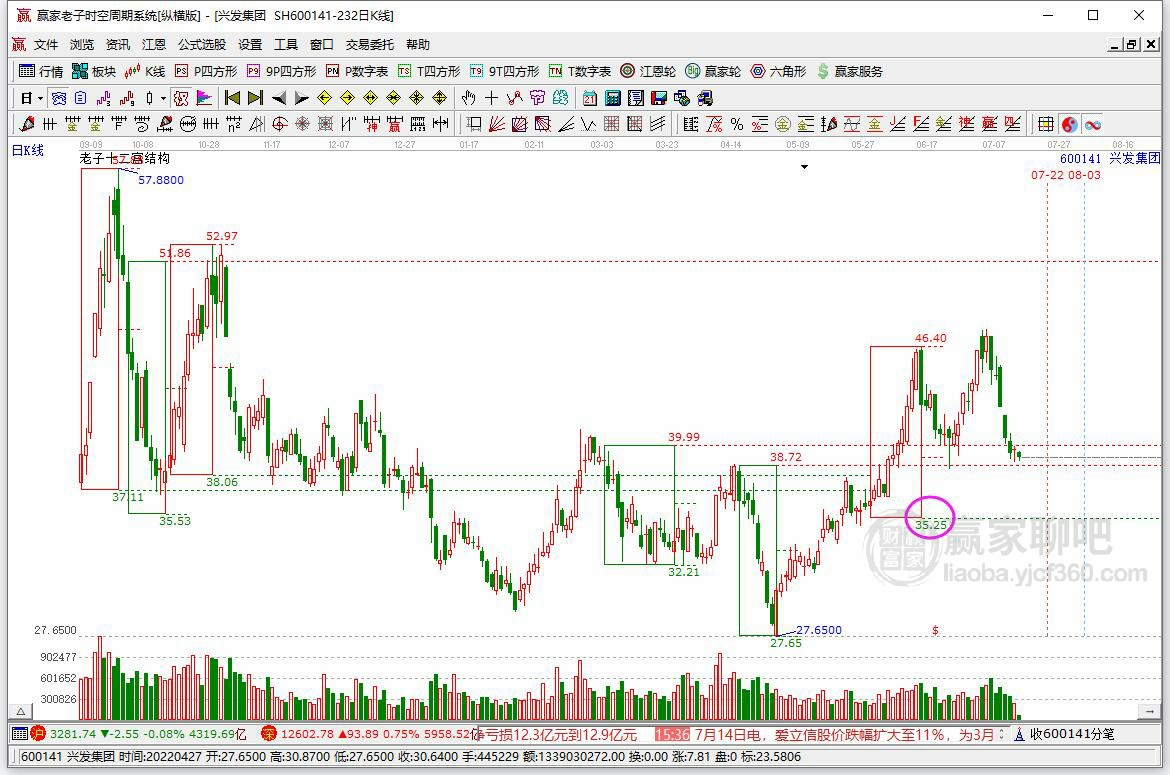Click the 57.8800 high price label

coord(160,180)
